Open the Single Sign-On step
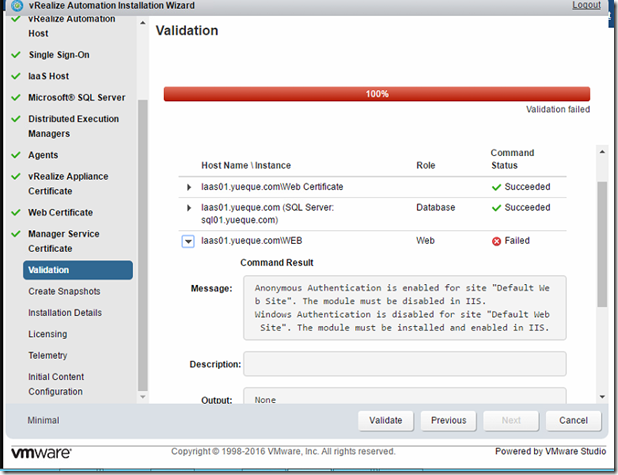This screenshot has width=618, height=475. (59, 55)
